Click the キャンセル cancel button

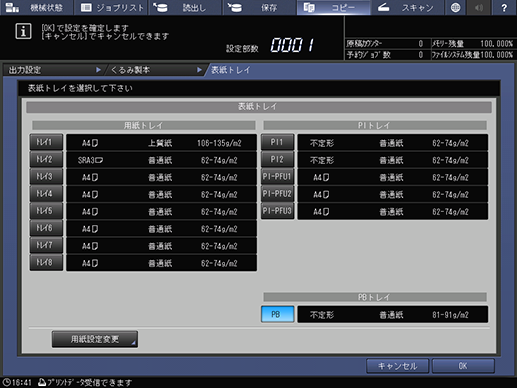click(397, 366)
